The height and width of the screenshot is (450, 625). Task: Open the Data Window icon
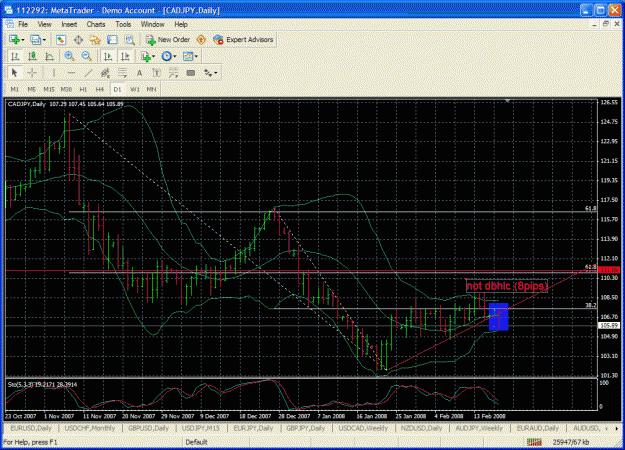[x=78, y=39]
